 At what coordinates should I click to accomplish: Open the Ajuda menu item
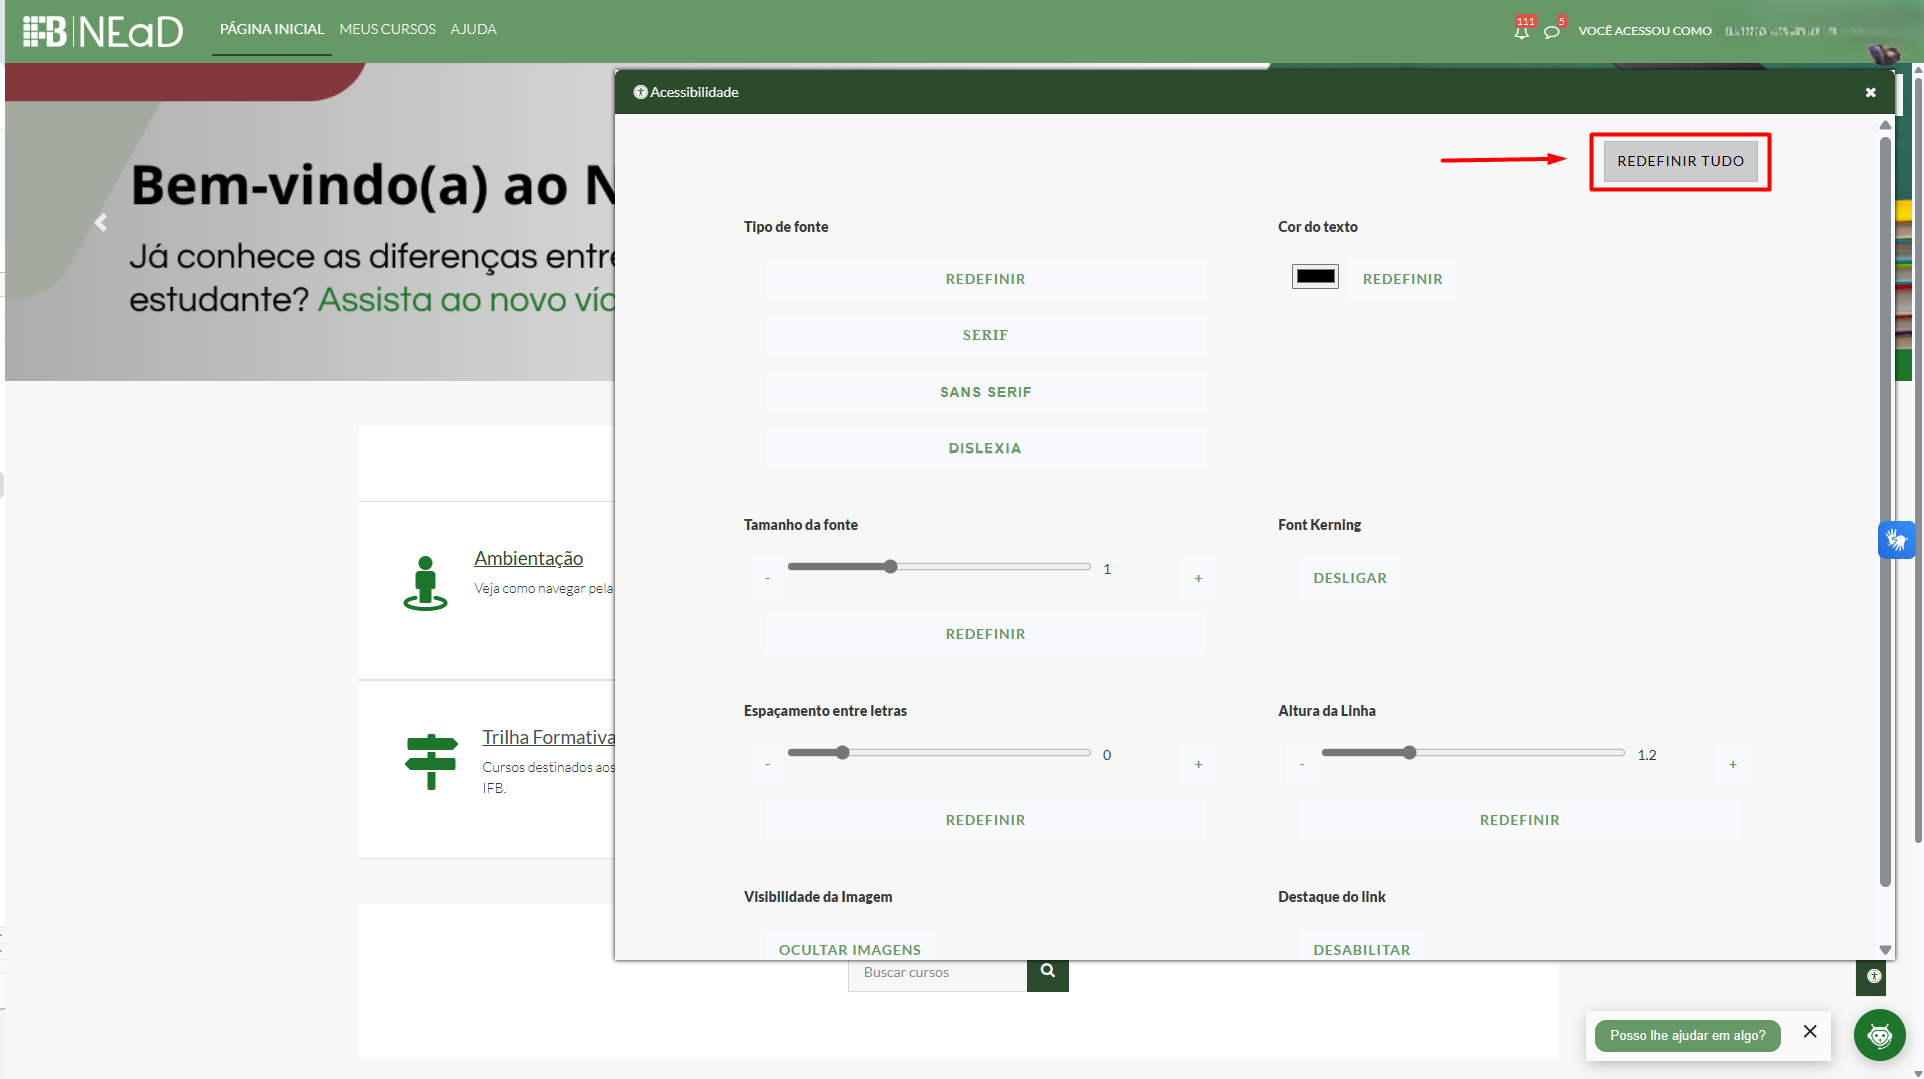pyautogui.click(x=473, y=29)
